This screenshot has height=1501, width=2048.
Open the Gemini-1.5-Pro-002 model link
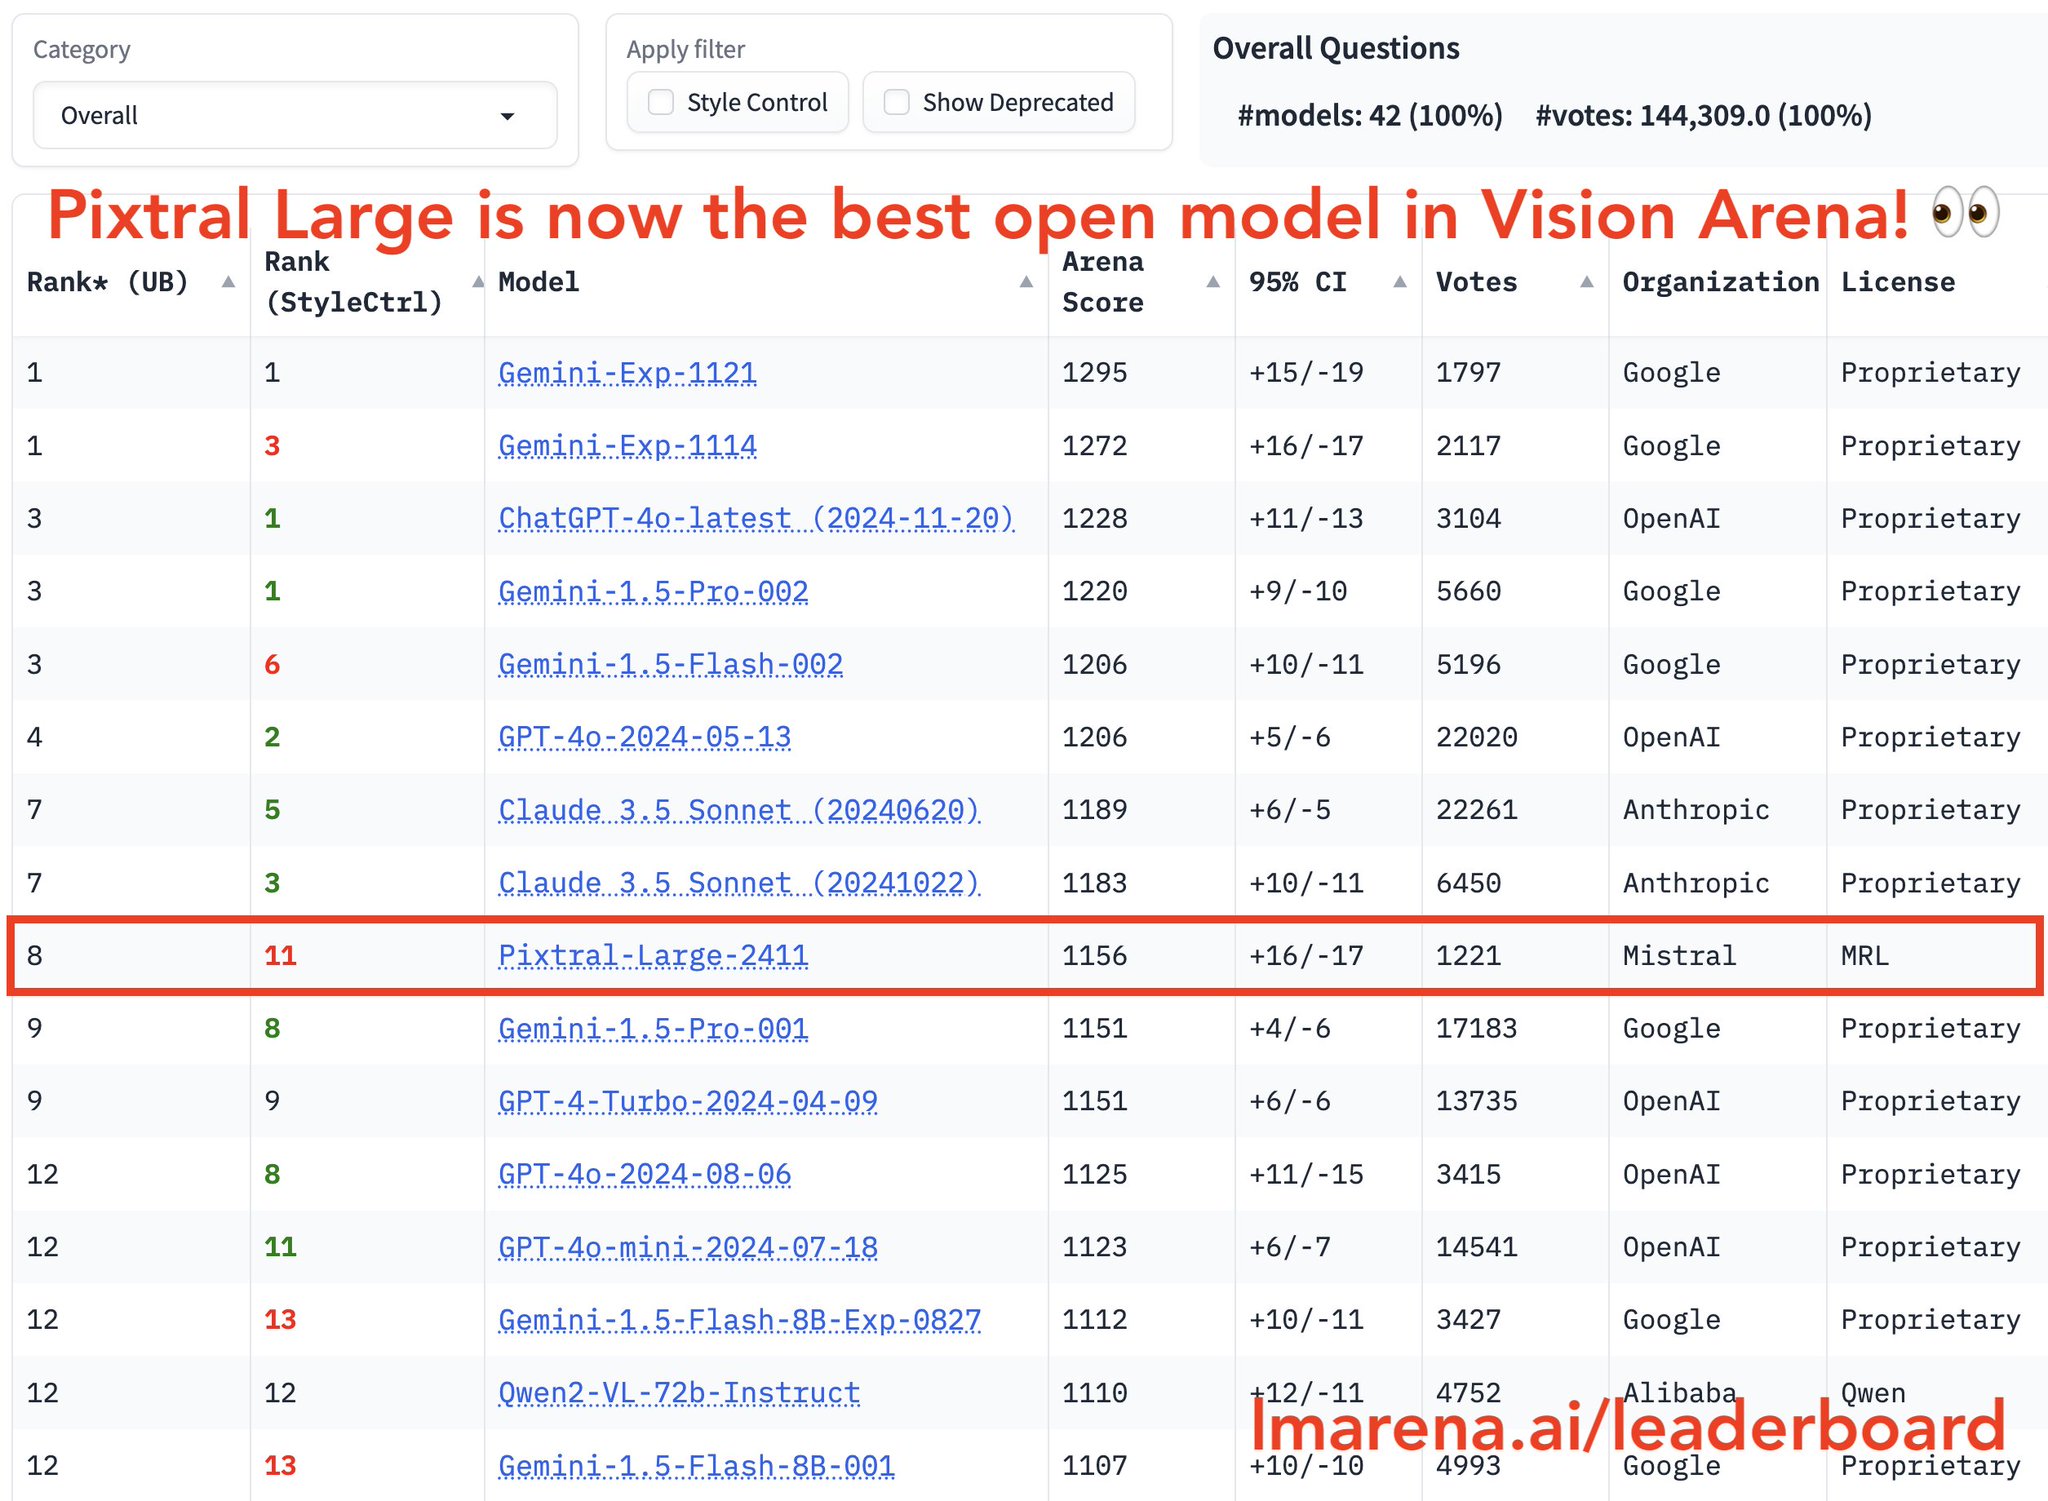click(653, 591)
